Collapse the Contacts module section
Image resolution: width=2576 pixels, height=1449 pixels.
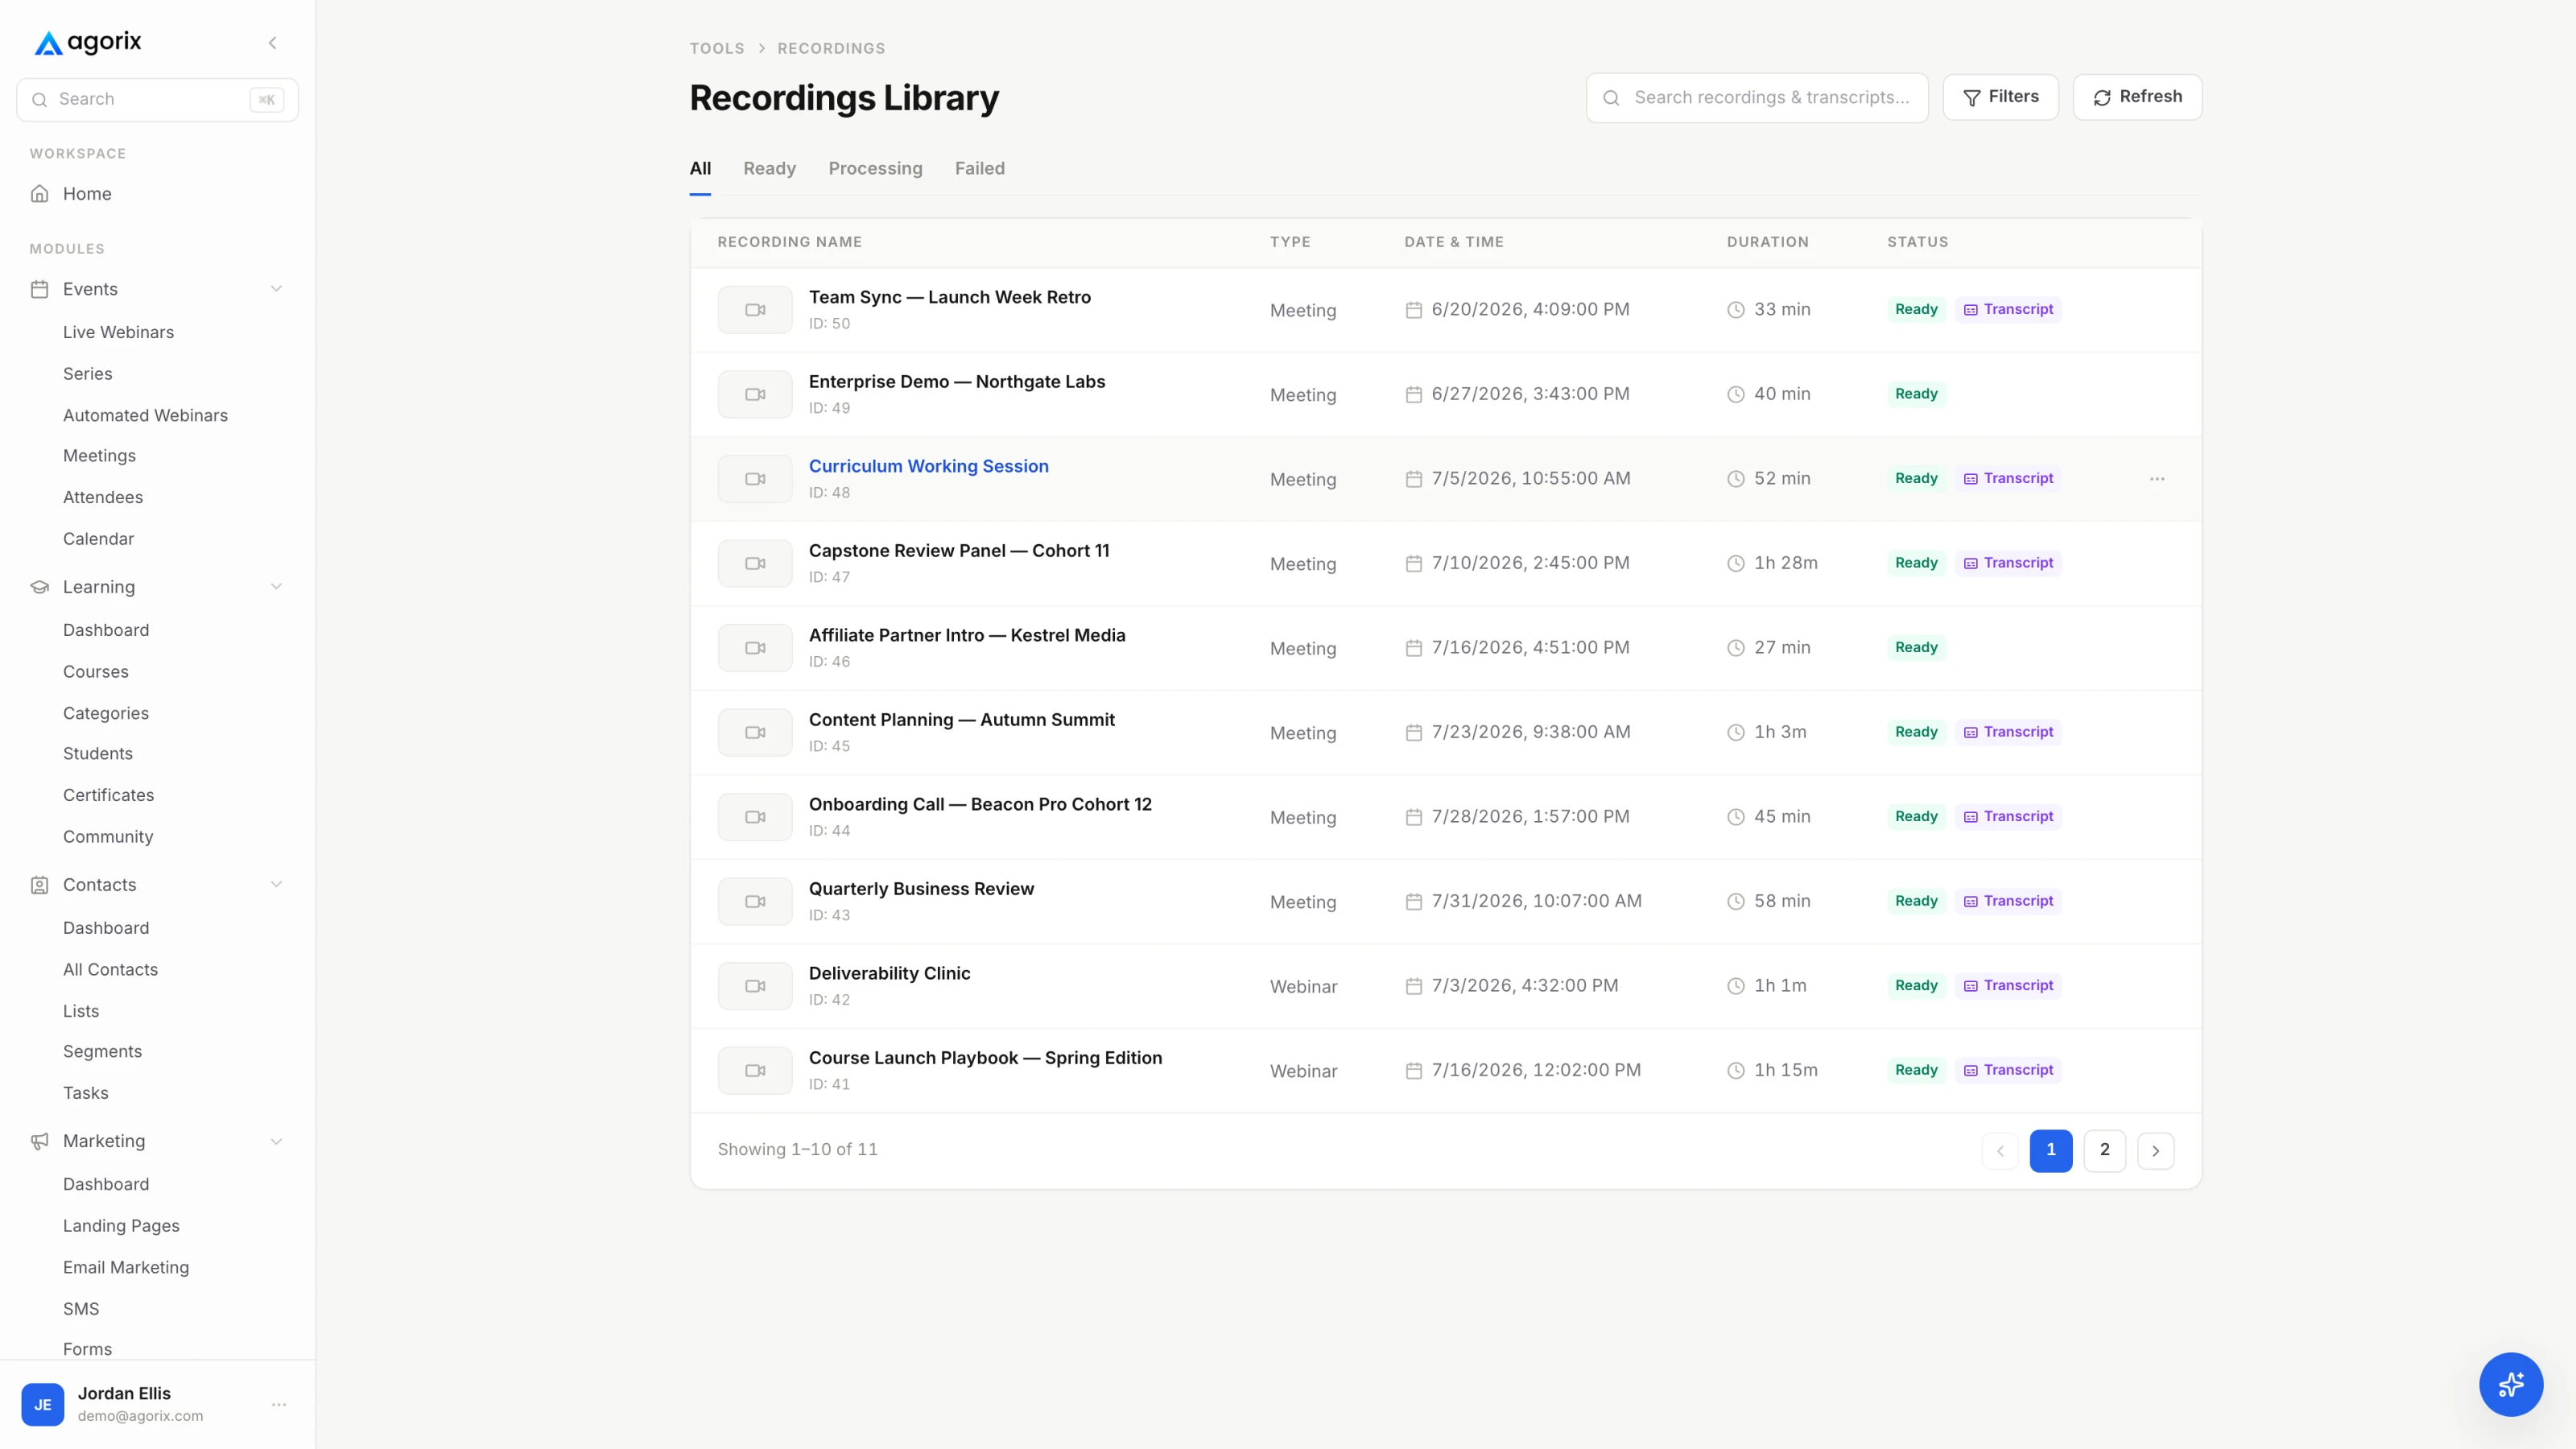(276, 885)
